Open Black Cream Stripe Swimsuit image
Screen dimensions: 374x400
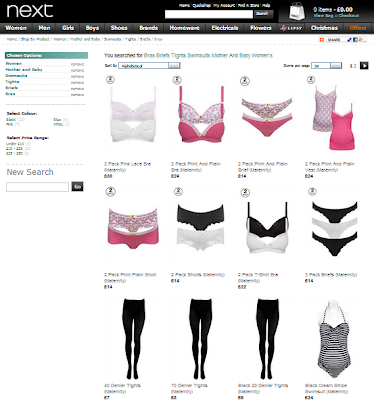(x=333, y=340)
